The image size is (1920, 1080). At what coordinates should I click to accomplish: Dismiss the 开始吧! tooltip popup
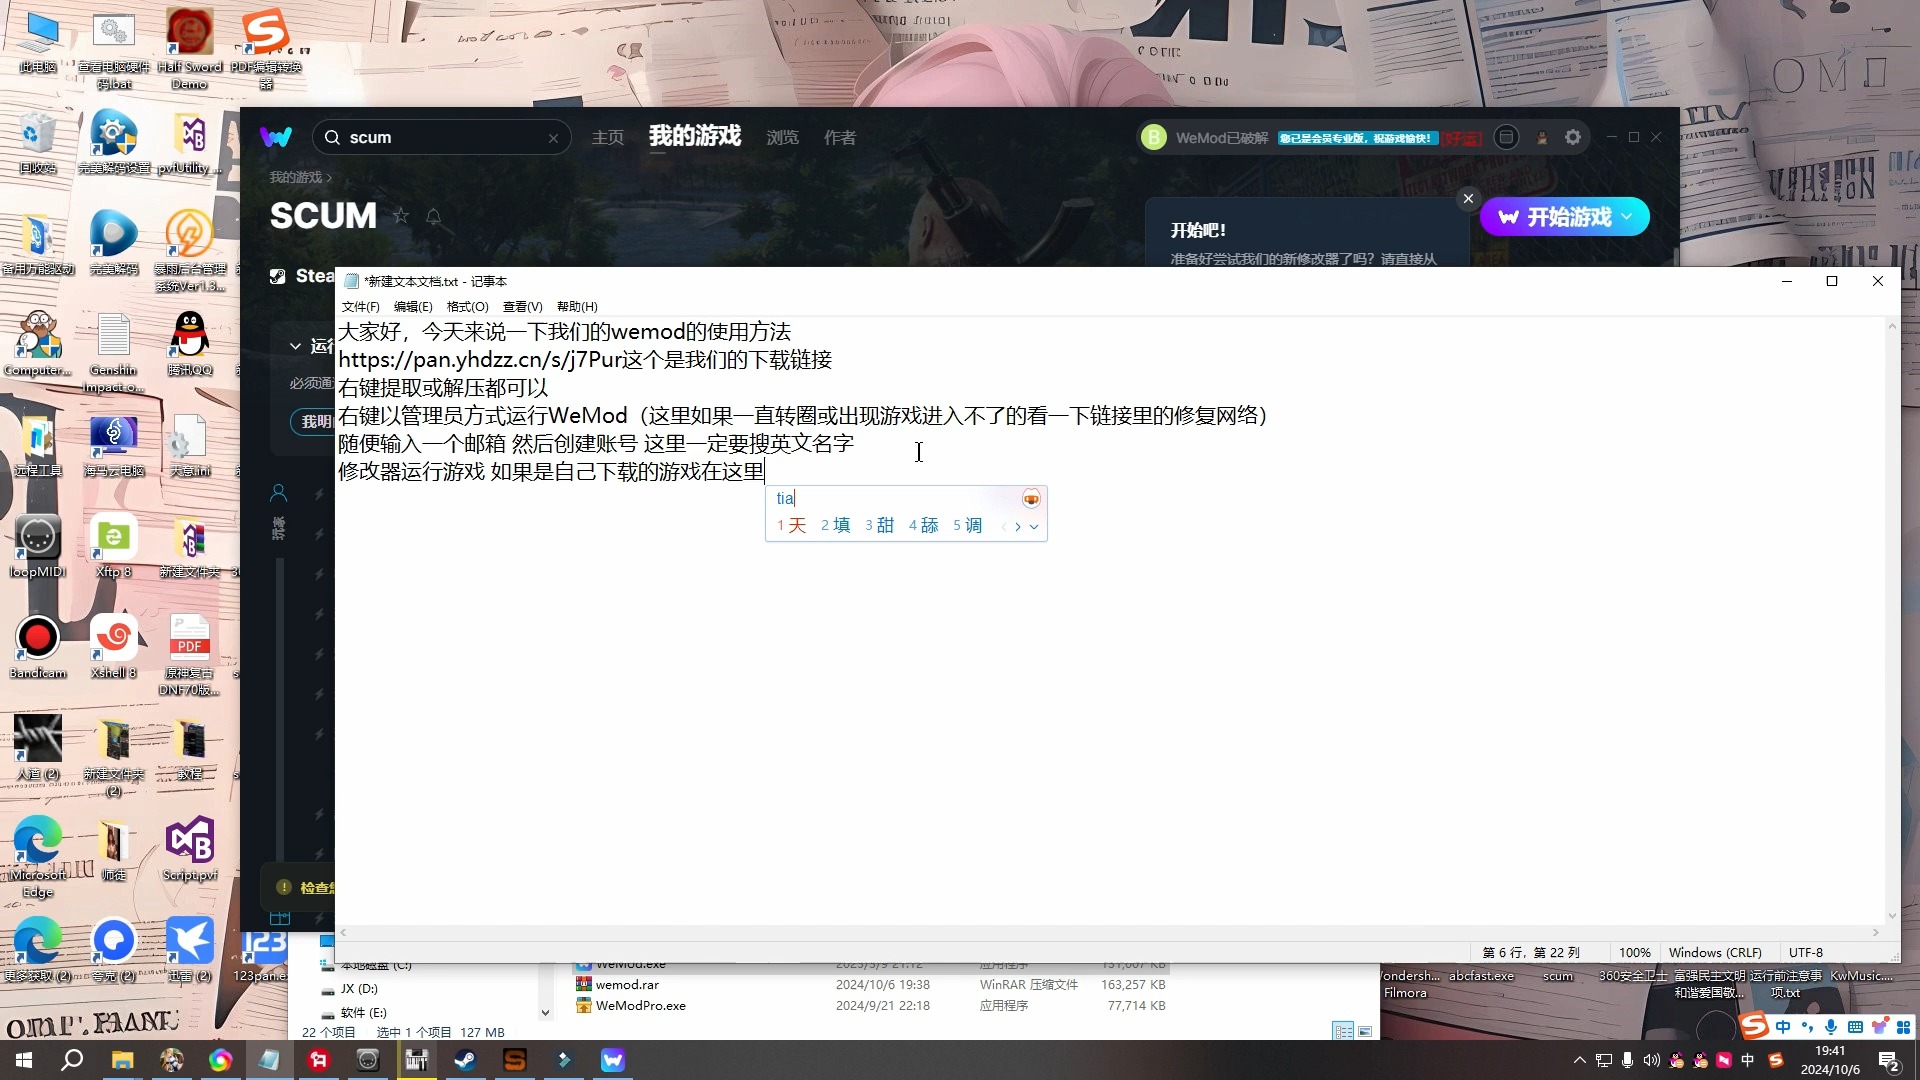(1468, 198)
